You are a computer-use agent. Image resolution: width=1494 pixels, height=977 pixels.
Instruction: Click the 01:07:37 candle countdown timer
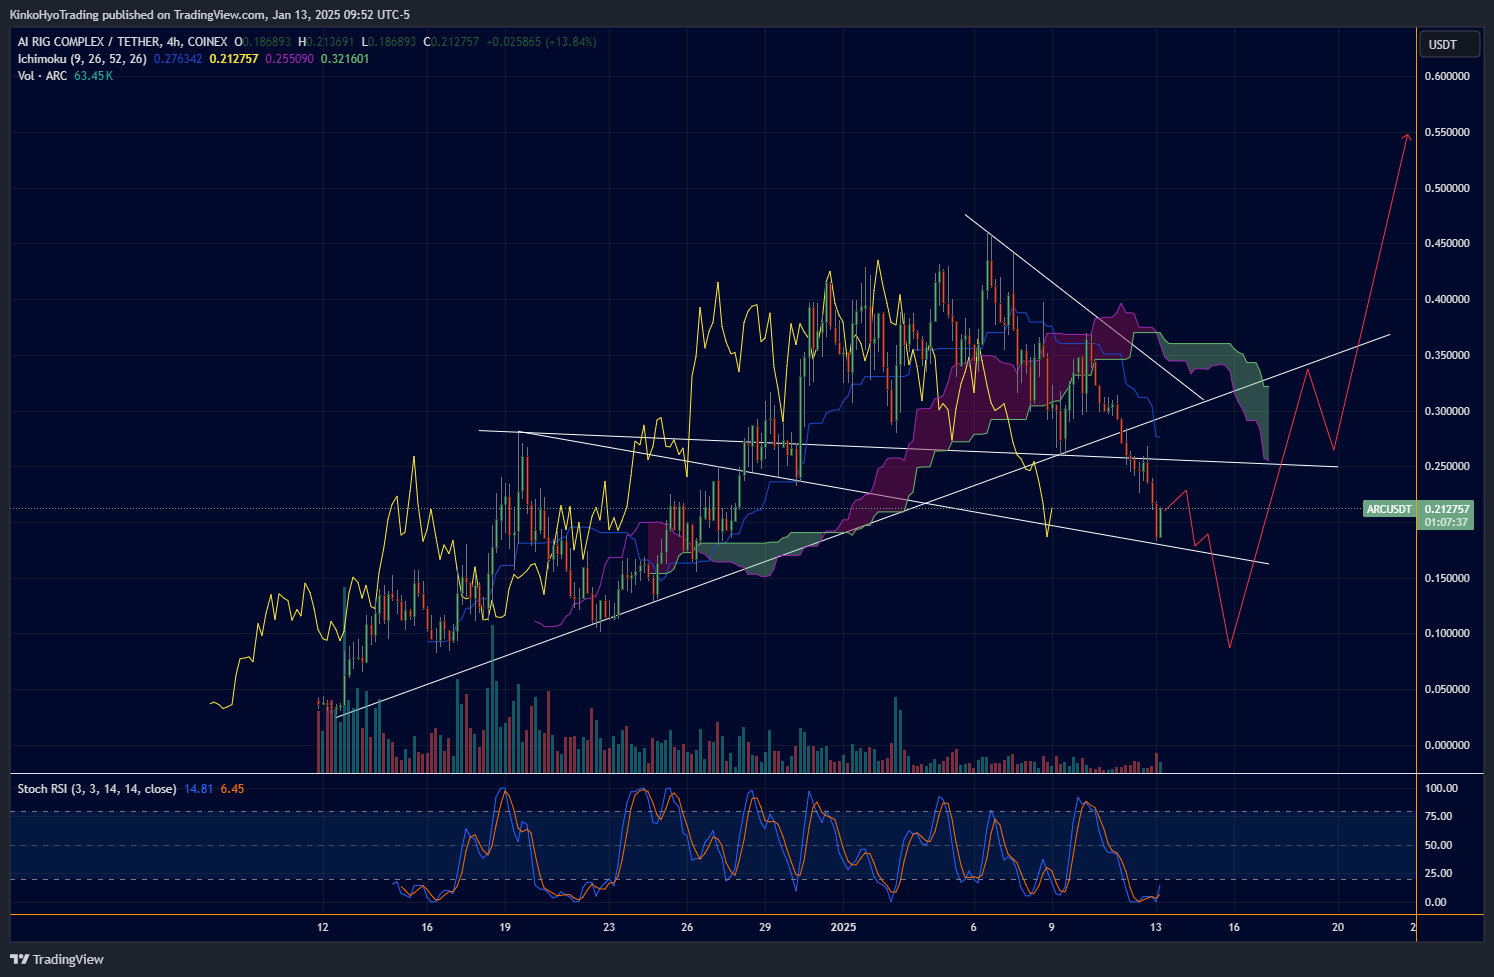1447,522
